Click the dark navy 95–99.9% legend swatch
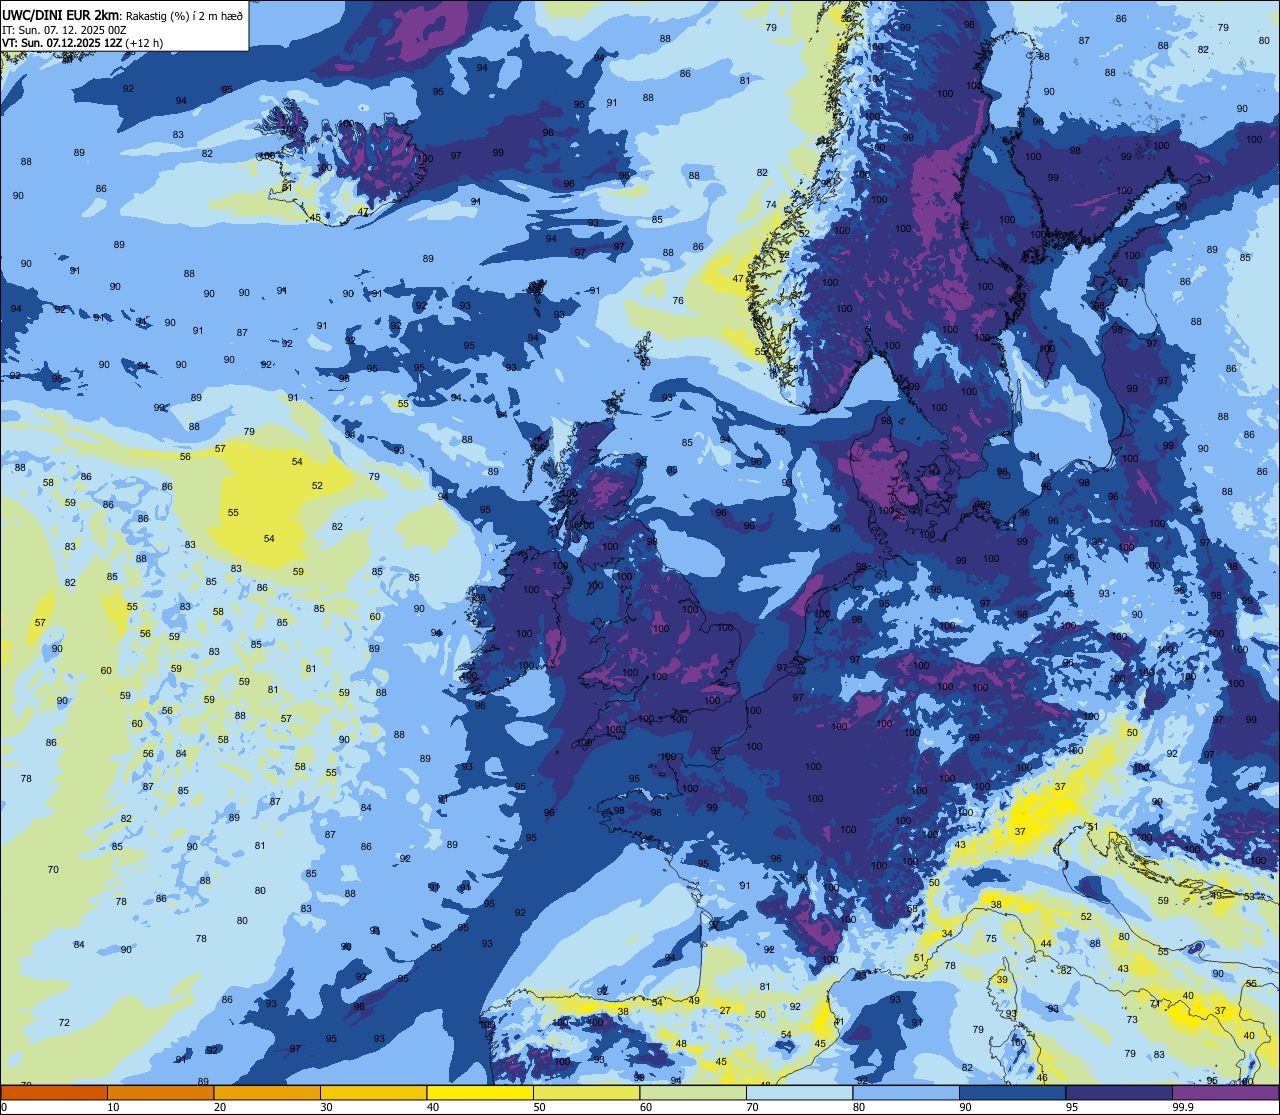Image resolution: width=1280 pixels, height=1115 pixels. 1119,1092
